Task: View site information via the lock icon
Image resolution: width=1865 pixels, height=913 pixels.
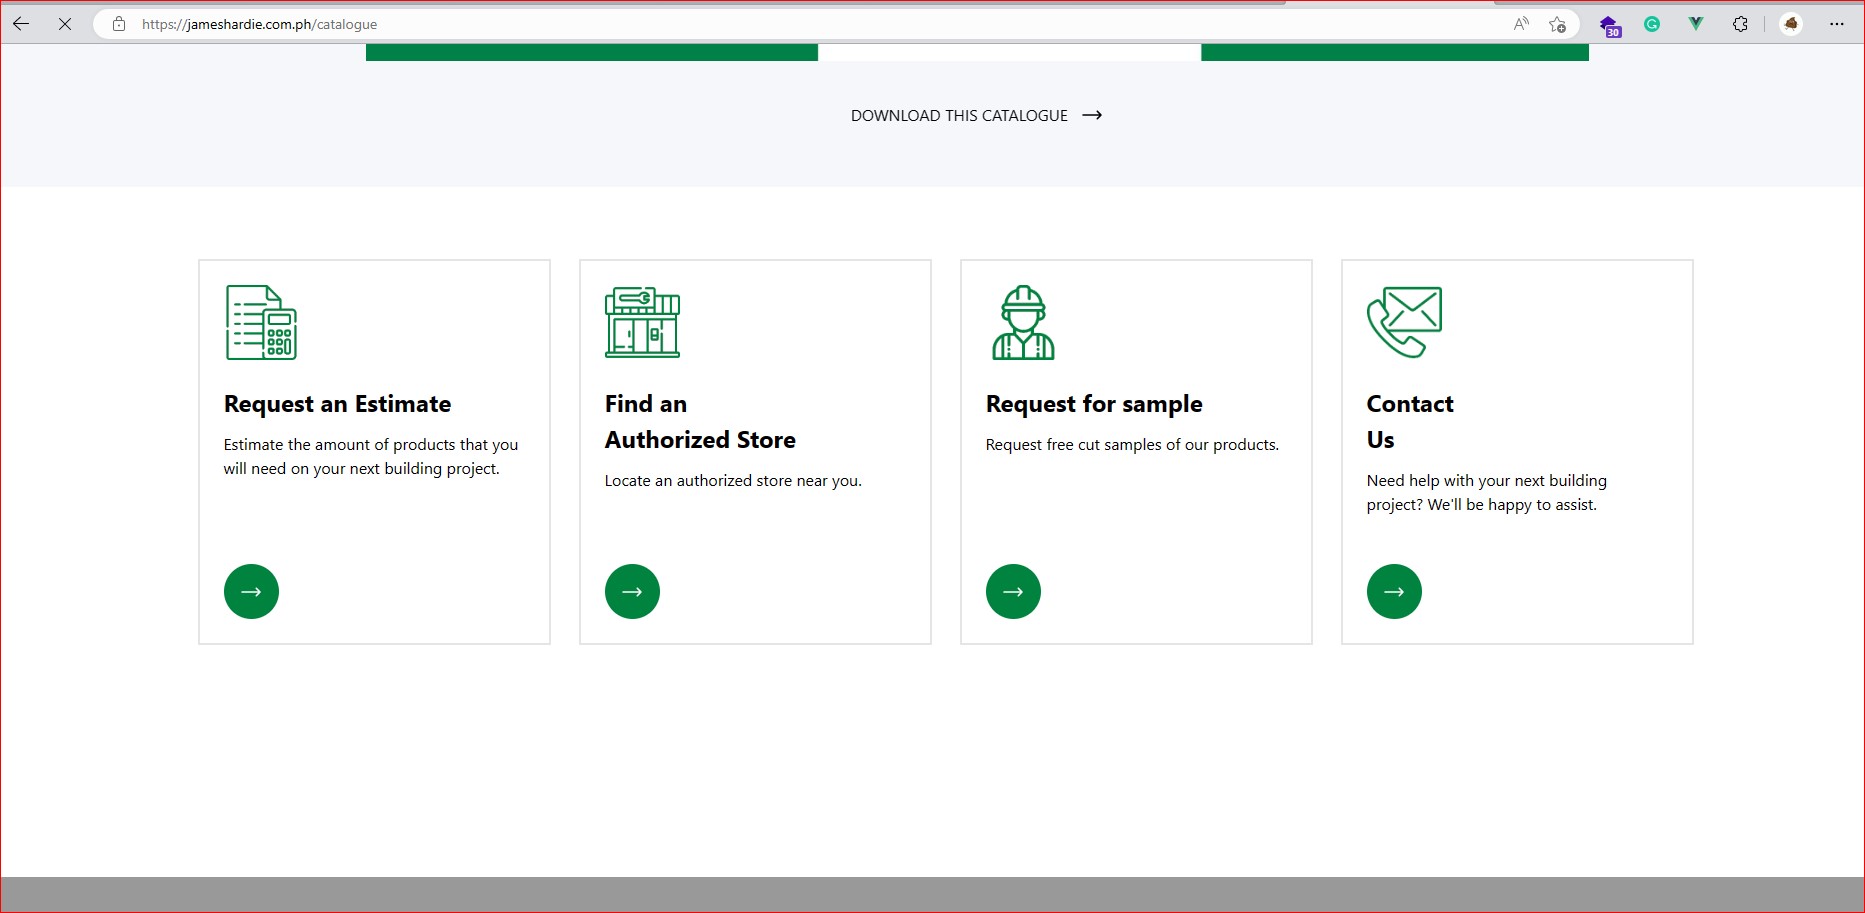Action: click(x=119, y=24)
